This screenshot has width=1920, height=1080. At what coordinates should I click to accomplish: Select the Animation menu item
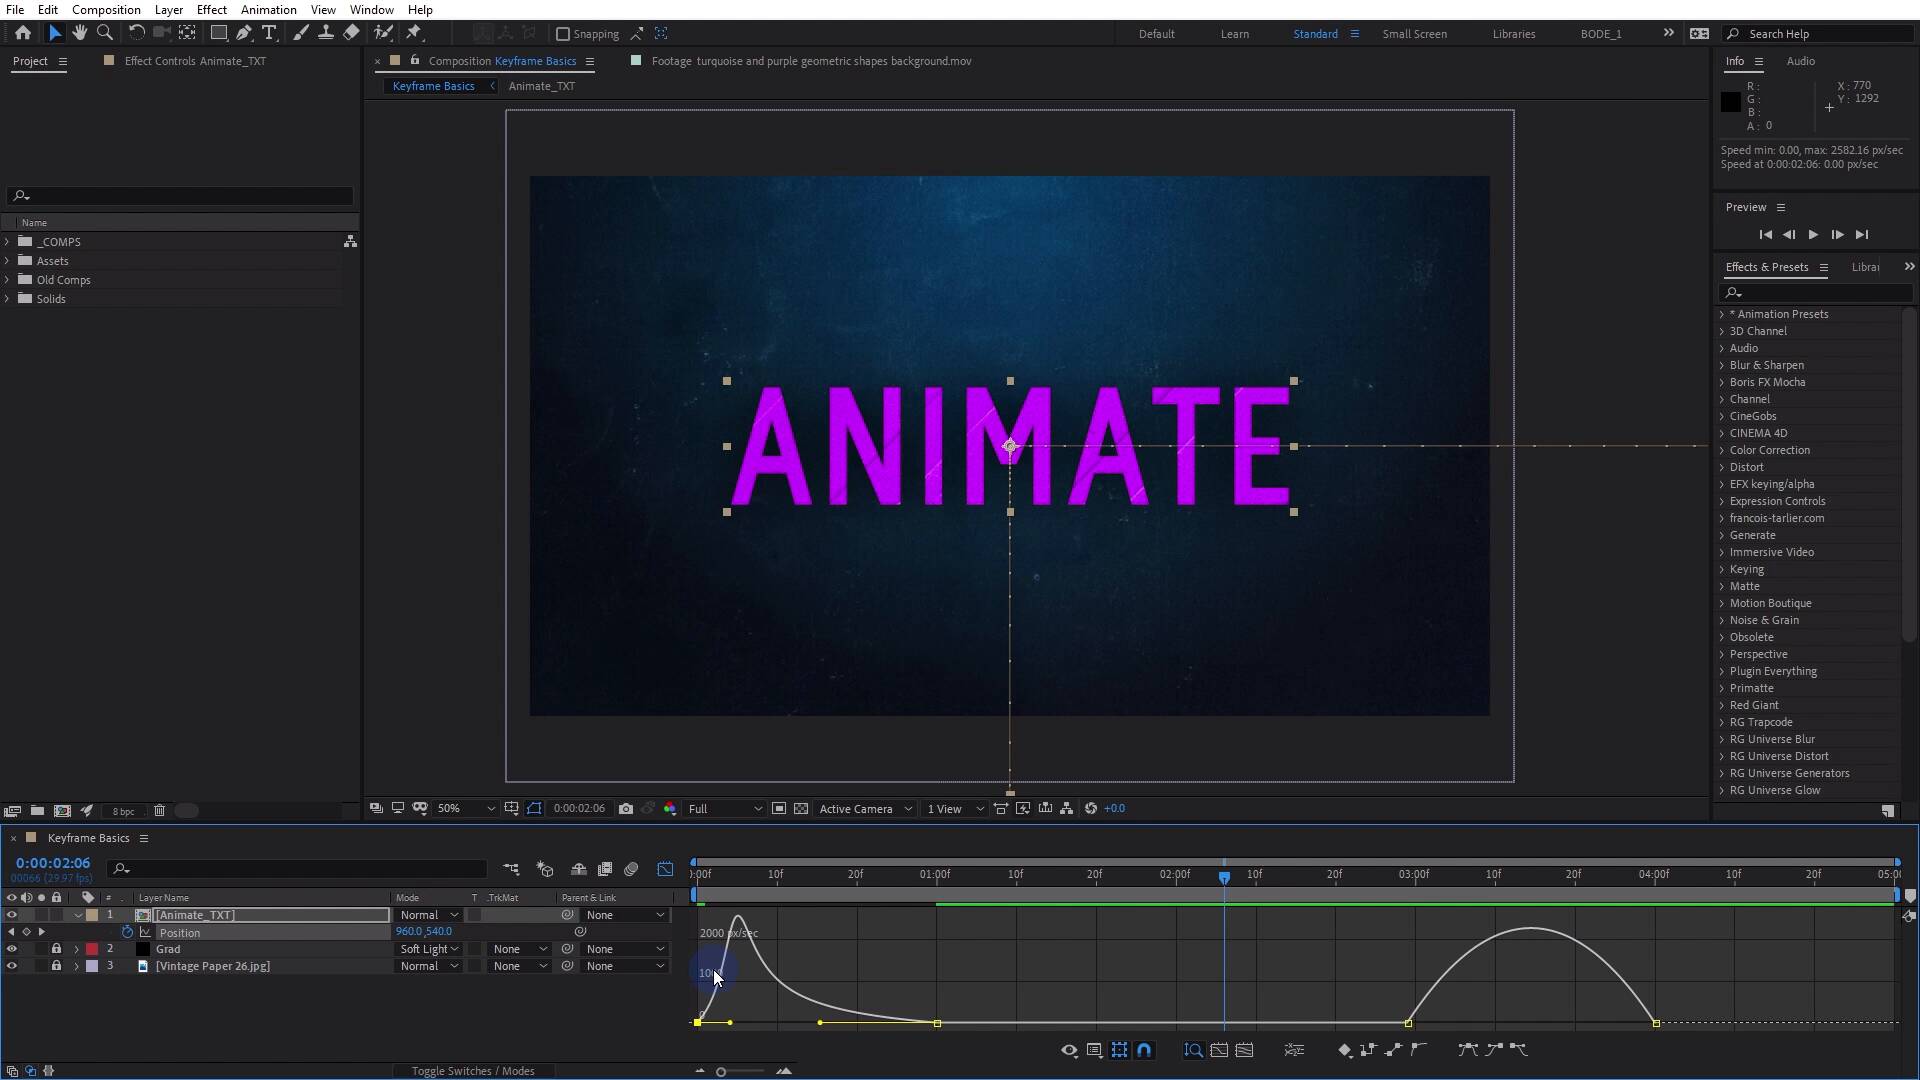point(268,9)
